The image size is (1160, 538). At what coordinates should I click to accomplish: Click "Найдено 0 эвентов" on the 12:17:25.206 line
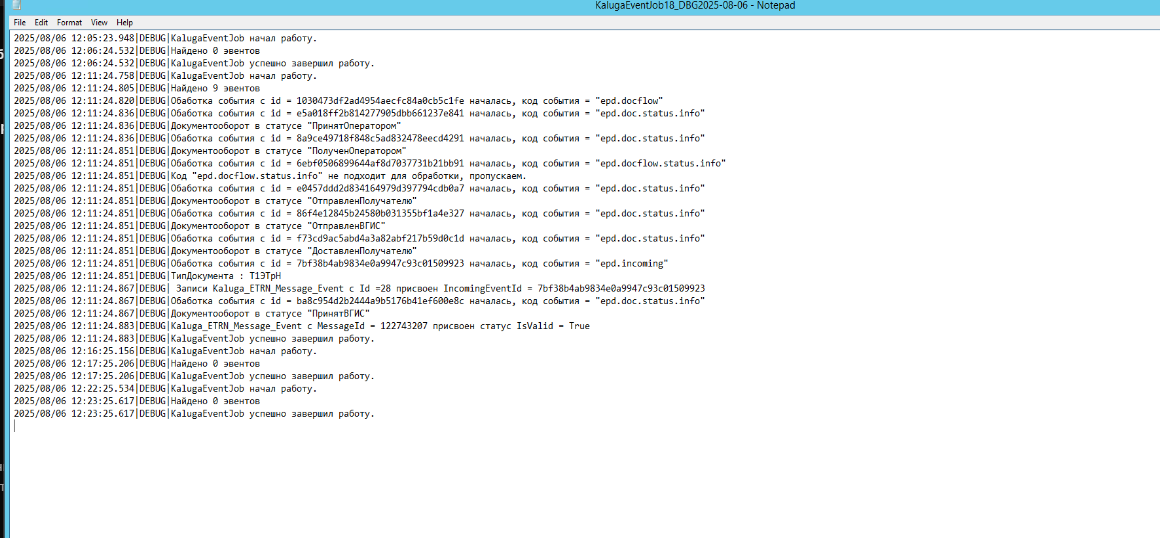[215, 363]
